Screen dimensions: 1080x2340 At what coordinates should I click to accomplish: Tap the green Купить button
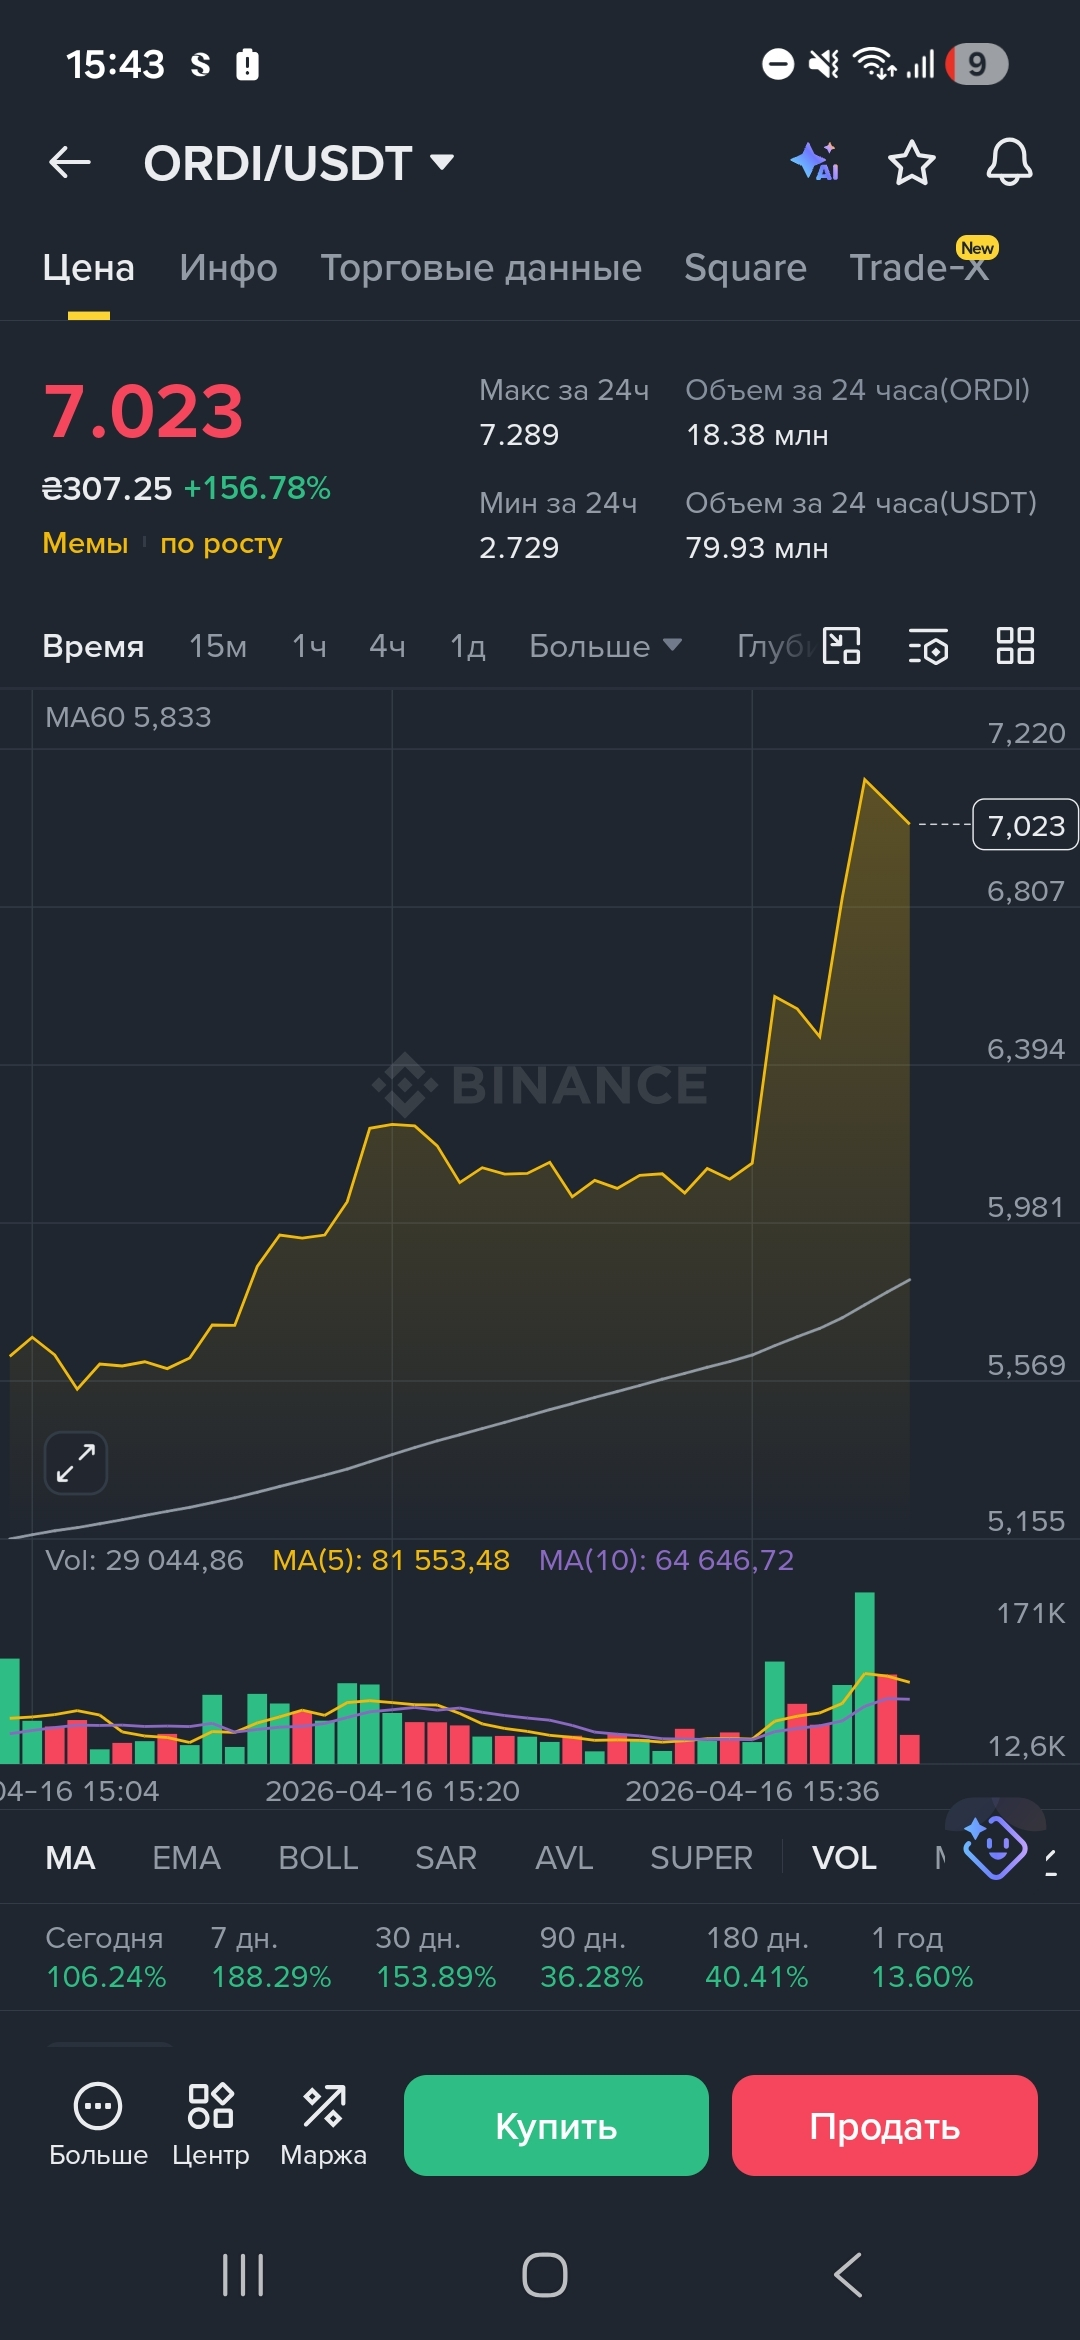[556, 2125]
